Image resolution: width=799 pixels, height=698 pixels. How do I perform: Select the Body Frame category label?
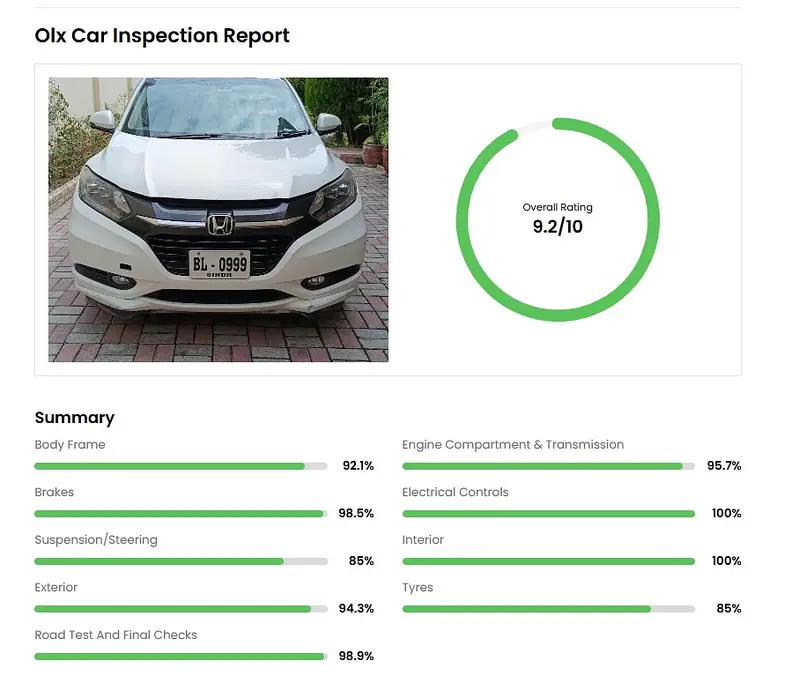coord(70,445)
